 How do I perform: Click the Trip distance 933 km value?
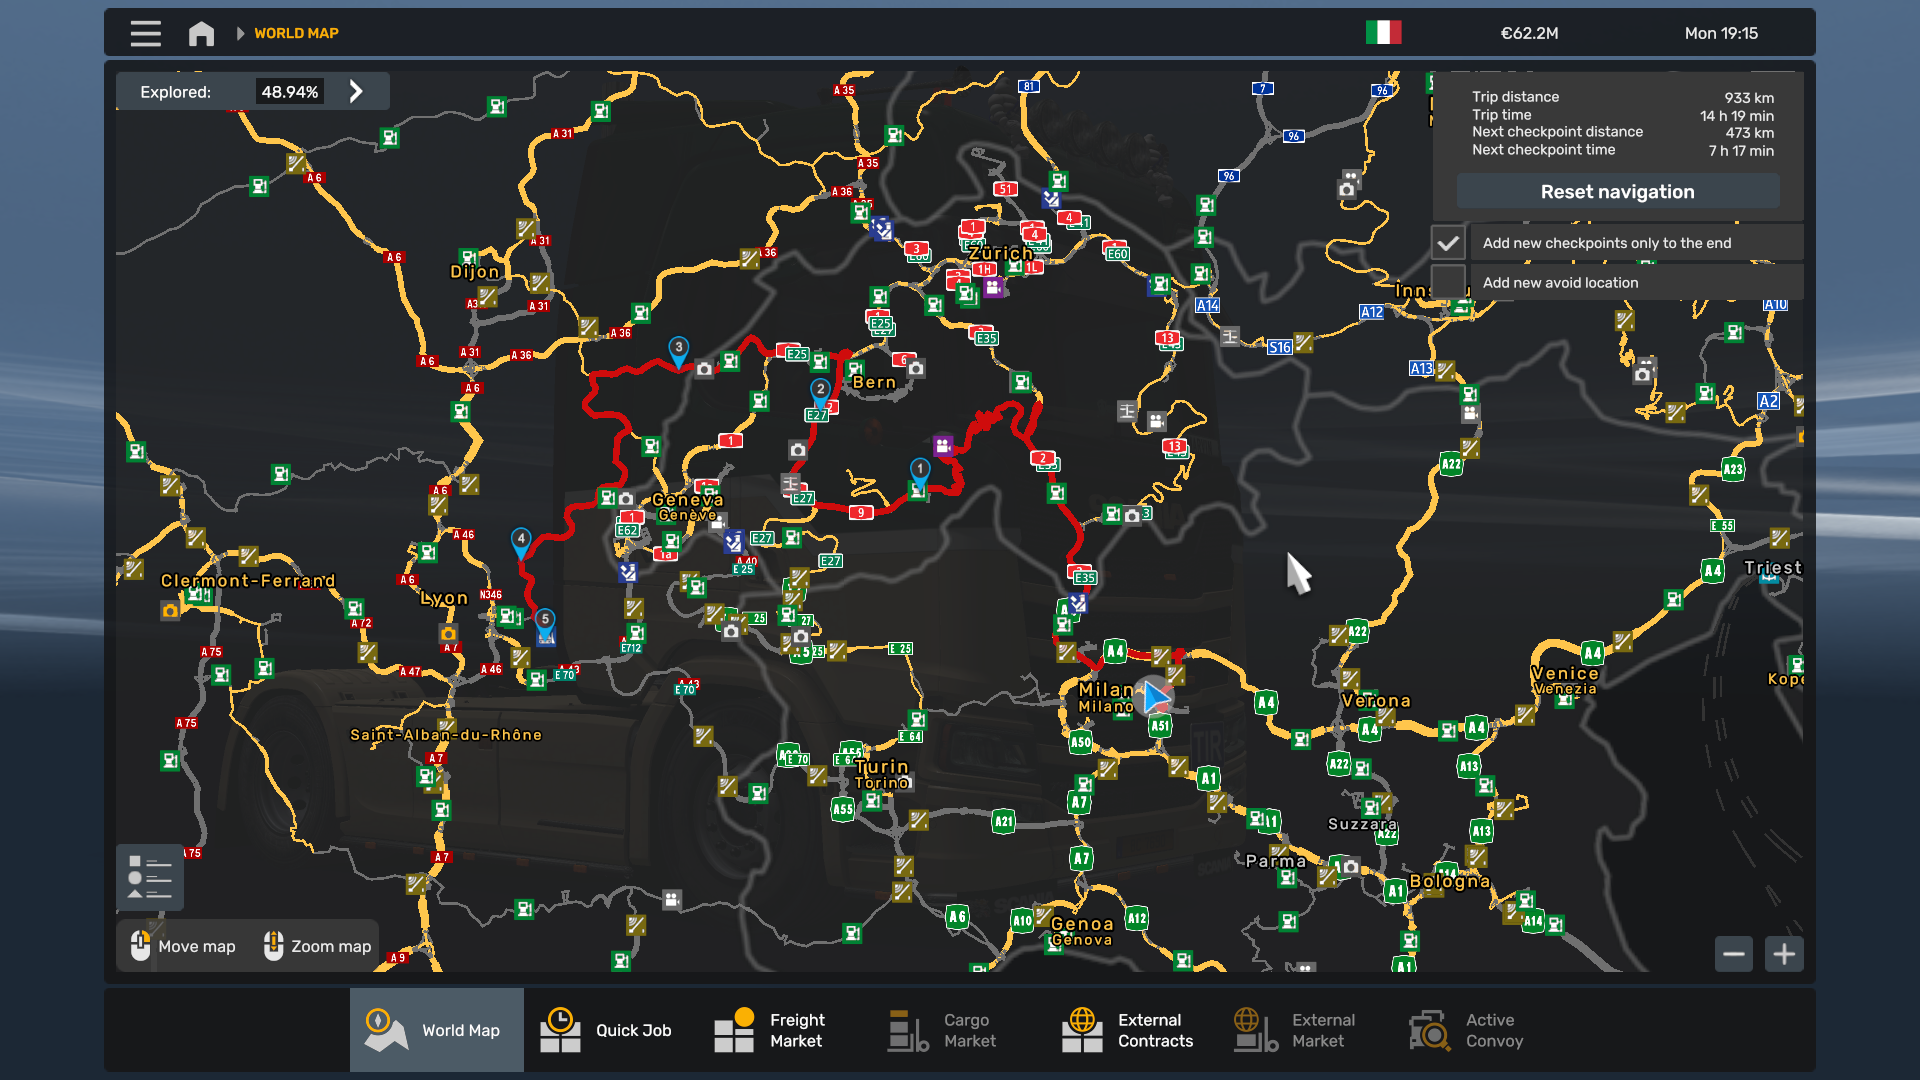[1749, 97]
